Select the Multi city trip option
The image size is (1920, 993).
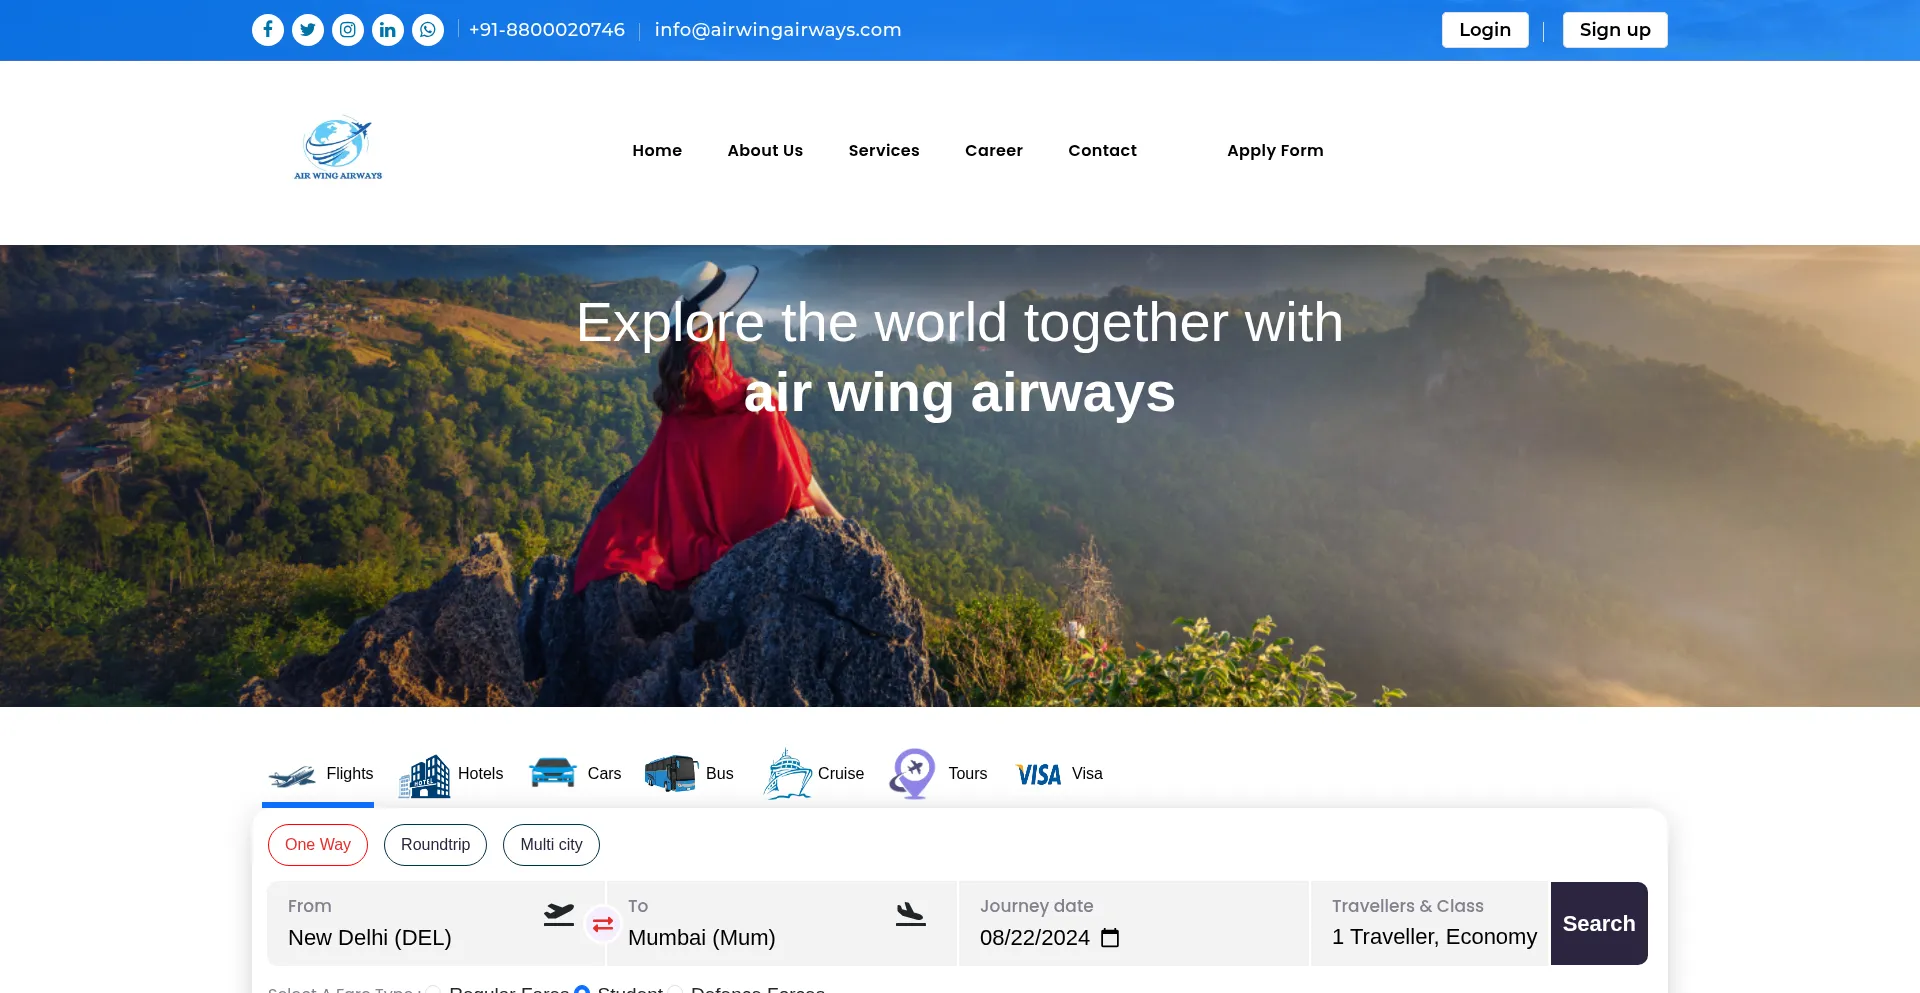551,845
